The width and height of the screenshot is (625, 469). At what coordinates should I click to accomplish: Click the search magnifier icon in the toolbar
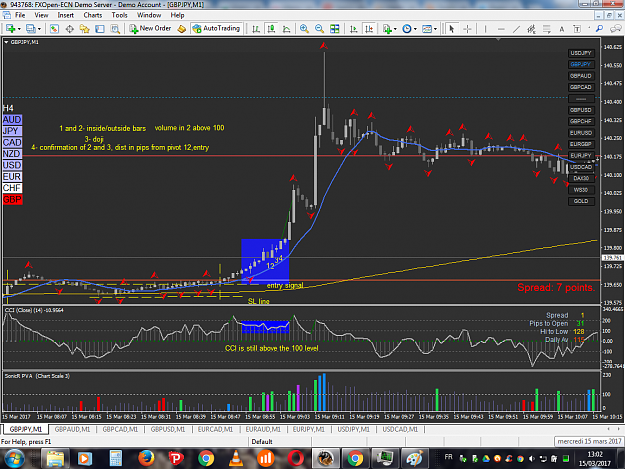pyautogui.click(x=599, y=29)
